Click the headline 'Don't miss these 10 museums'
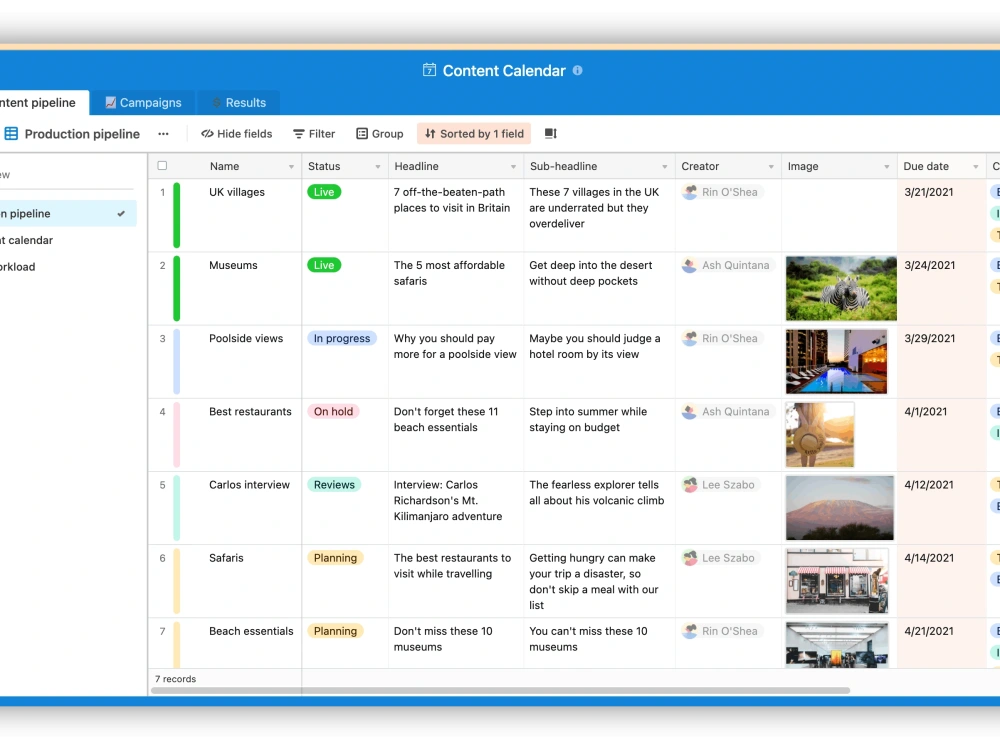Image resolution: width=1000 pixels, height=750 pixels. click(x=443, y=639)
